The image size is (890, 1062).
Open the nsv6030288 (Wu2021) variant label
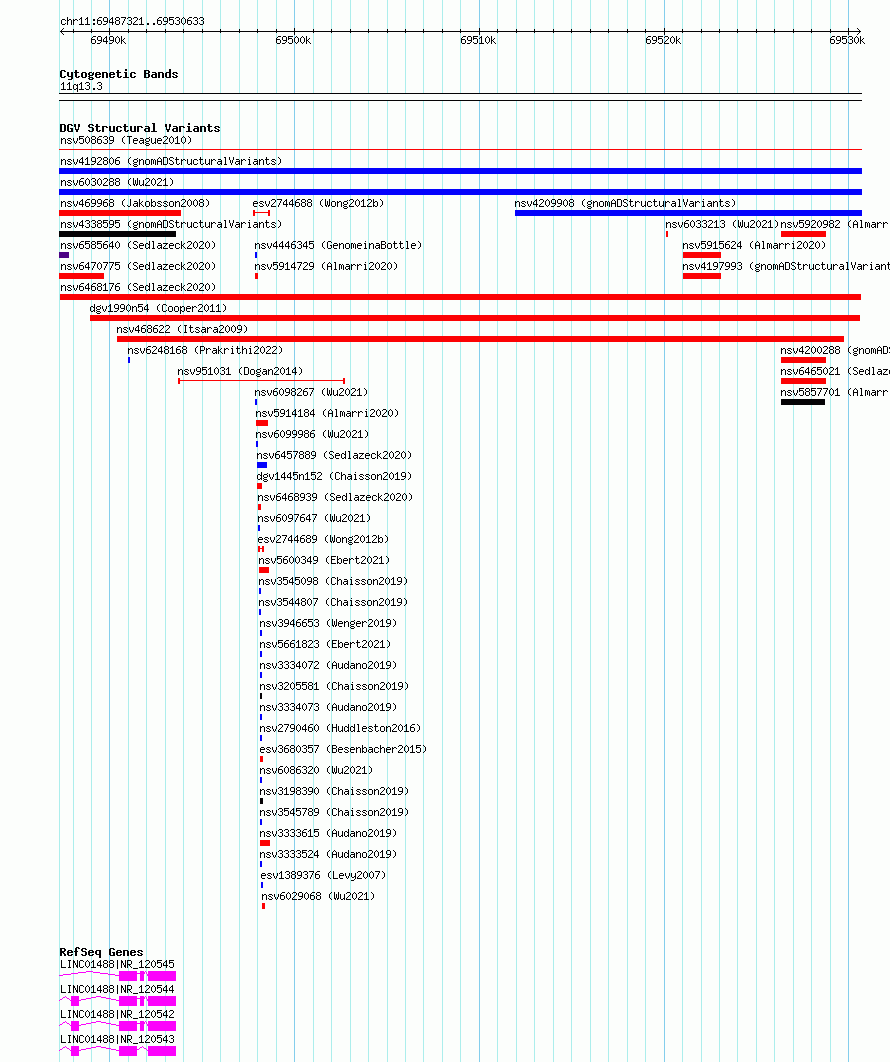(x=117, y=182)
